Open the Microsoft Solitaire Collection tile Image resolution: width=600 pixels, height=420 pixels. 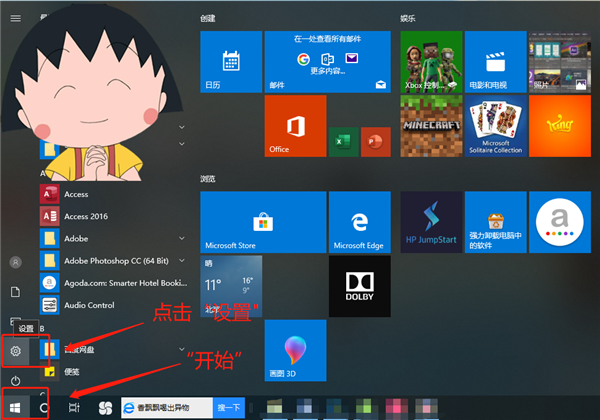click(x=492, y=127)
